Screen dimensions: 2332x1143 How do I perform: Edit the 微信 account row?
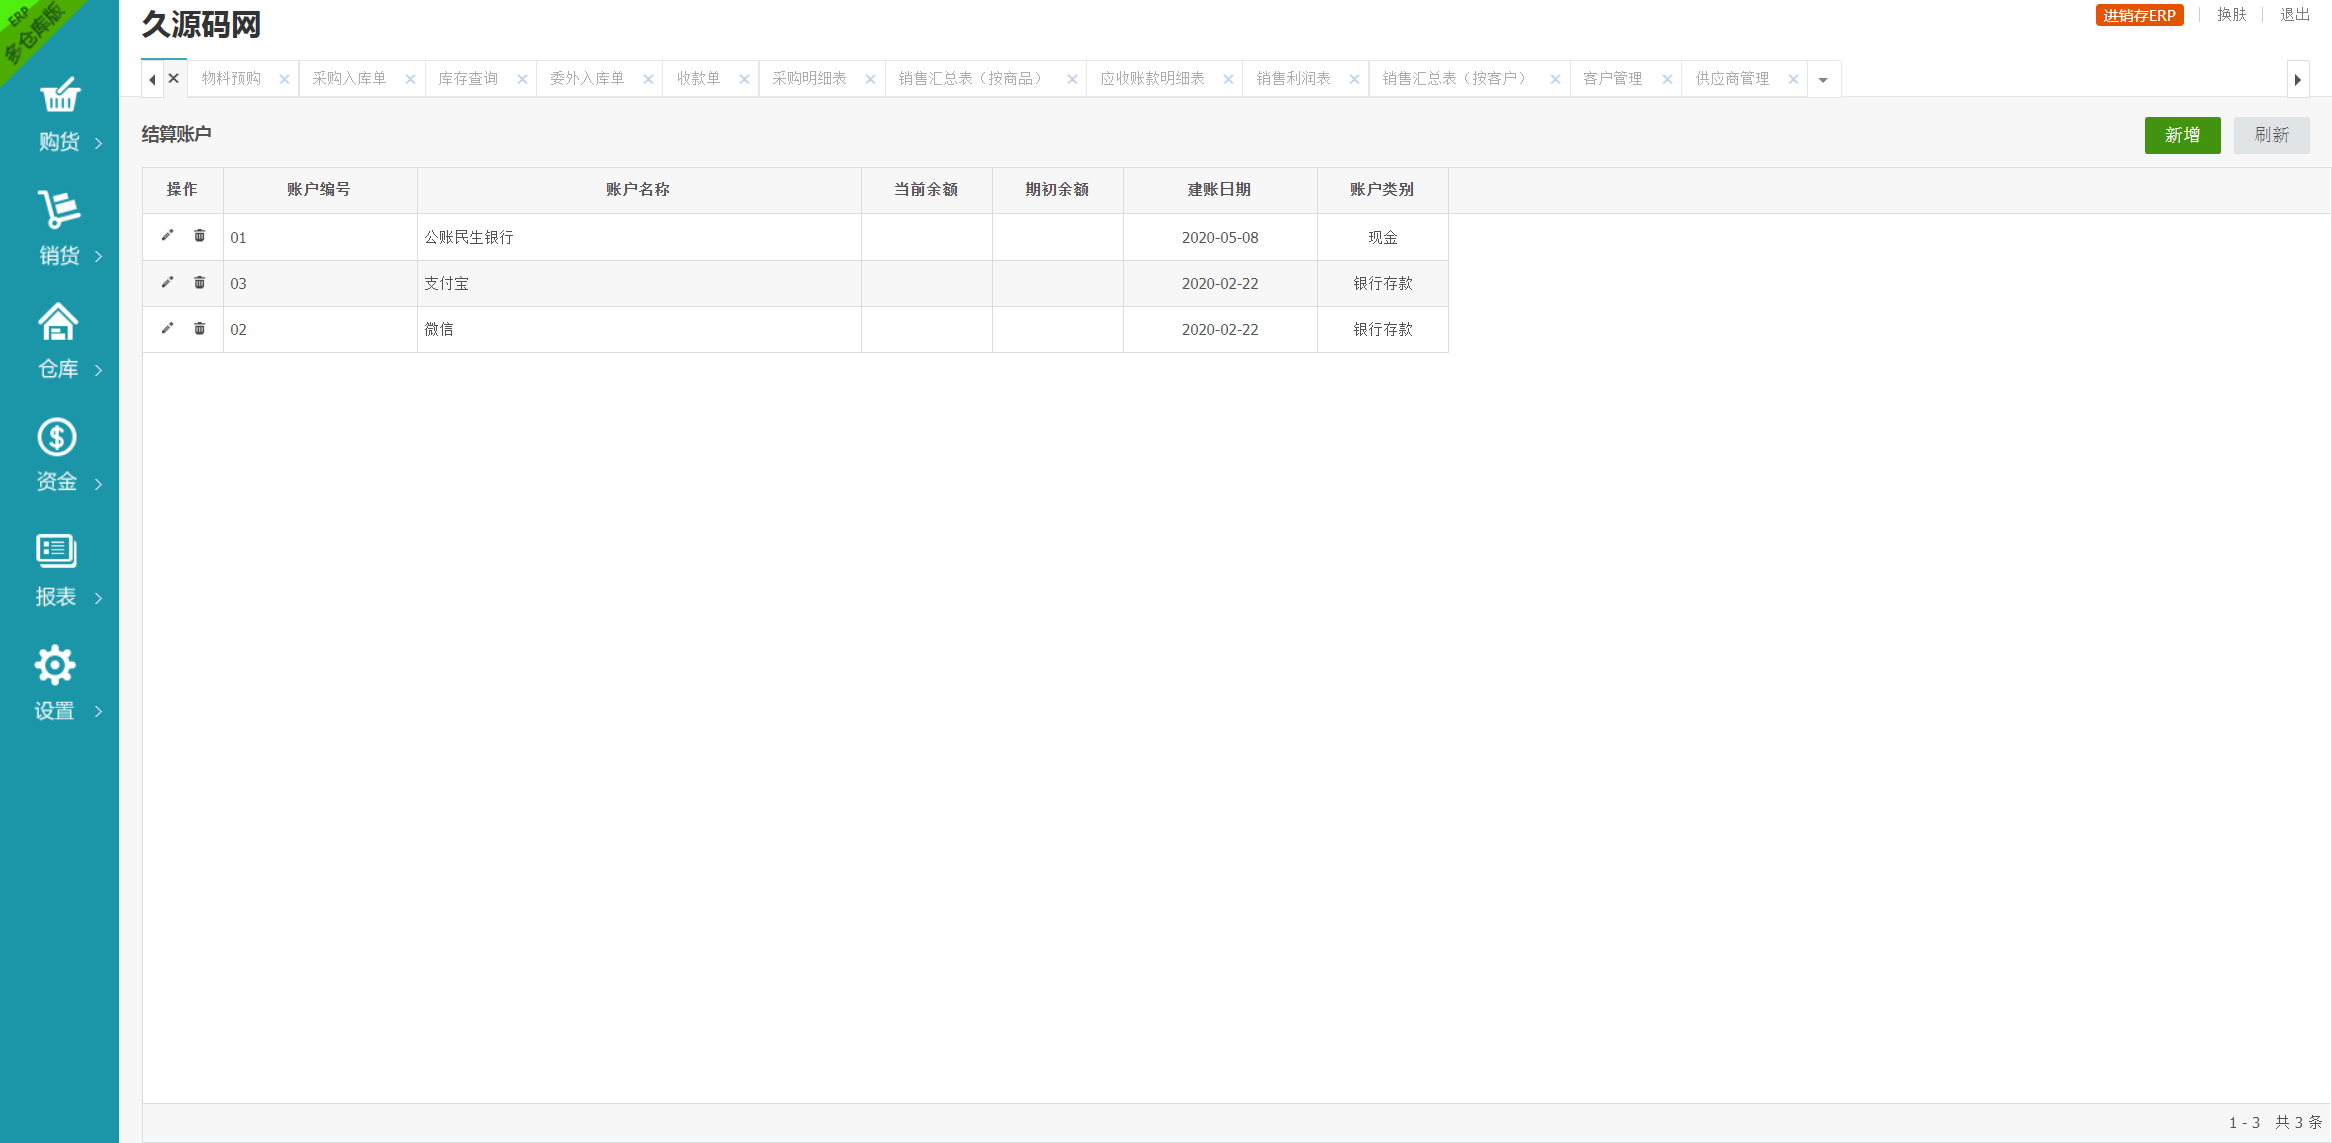[x=167, y=329]
